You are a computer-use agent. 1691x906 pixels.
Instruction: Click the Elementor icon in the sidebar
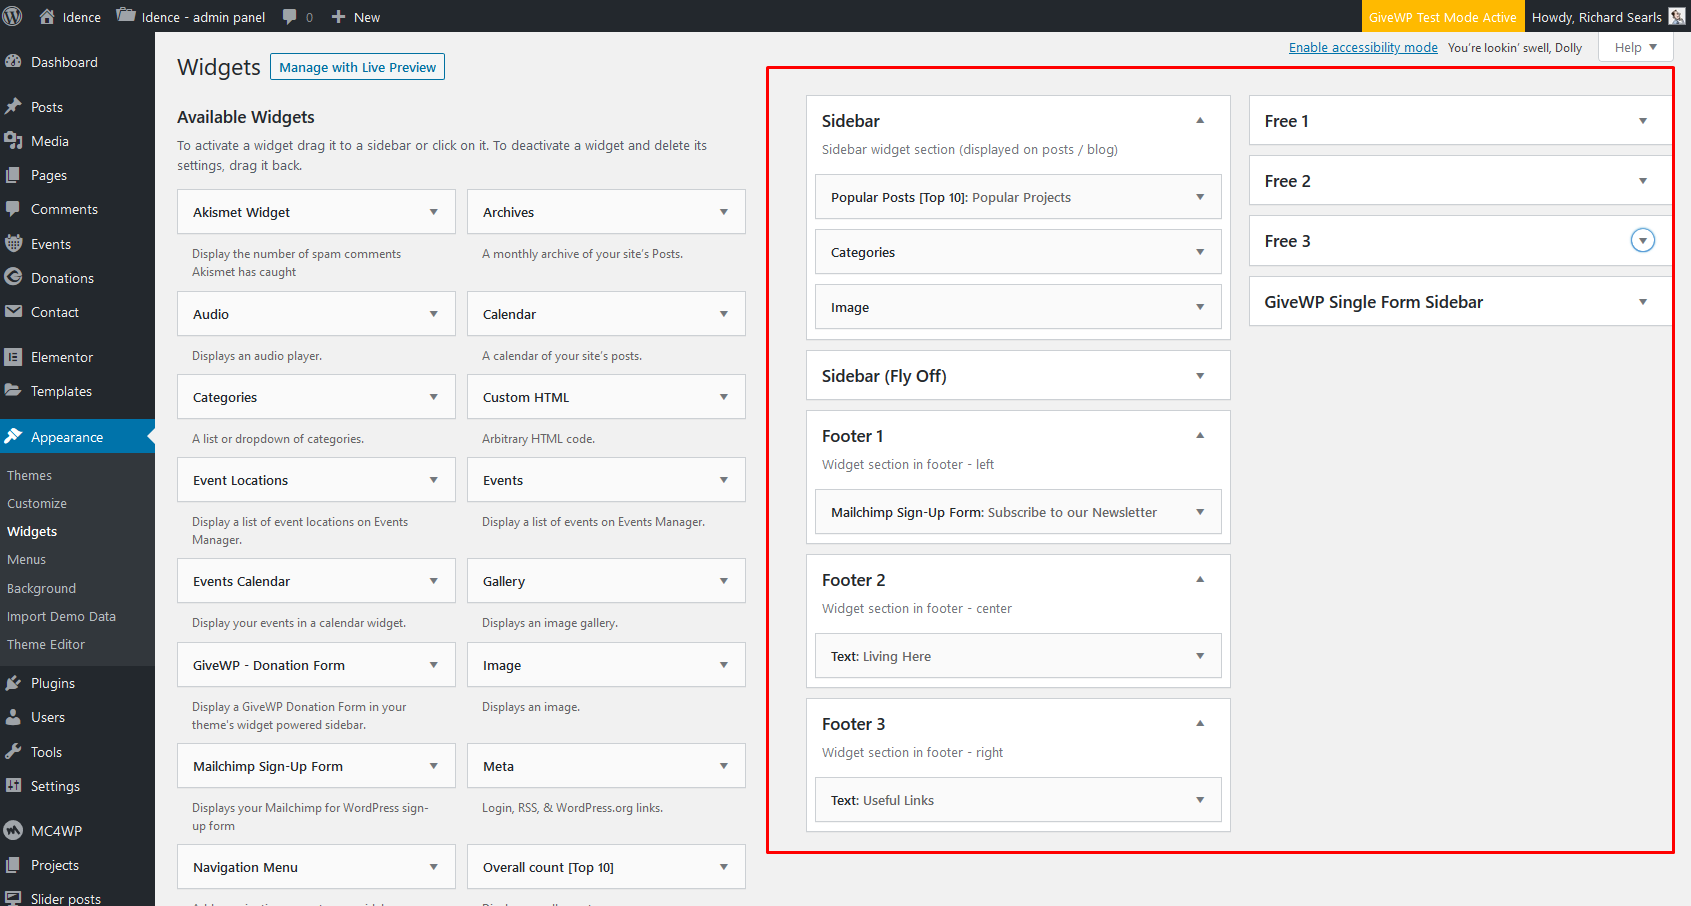click(x=13, y=357)
